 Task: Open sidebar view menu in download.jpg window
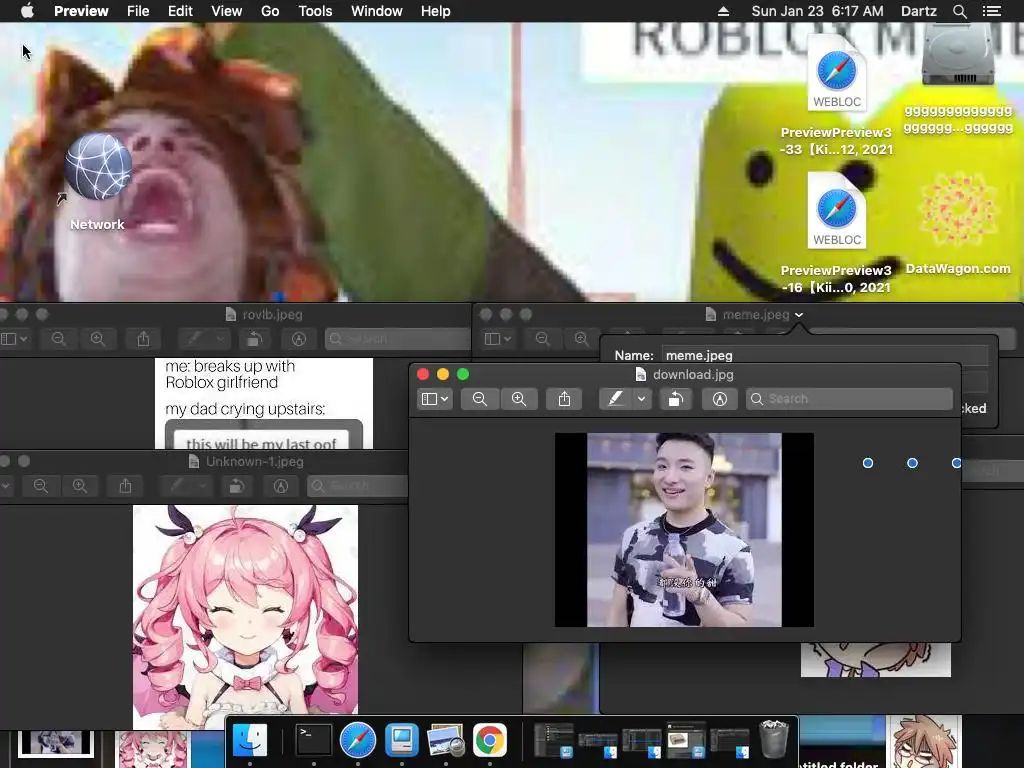[x=435, y=399]
